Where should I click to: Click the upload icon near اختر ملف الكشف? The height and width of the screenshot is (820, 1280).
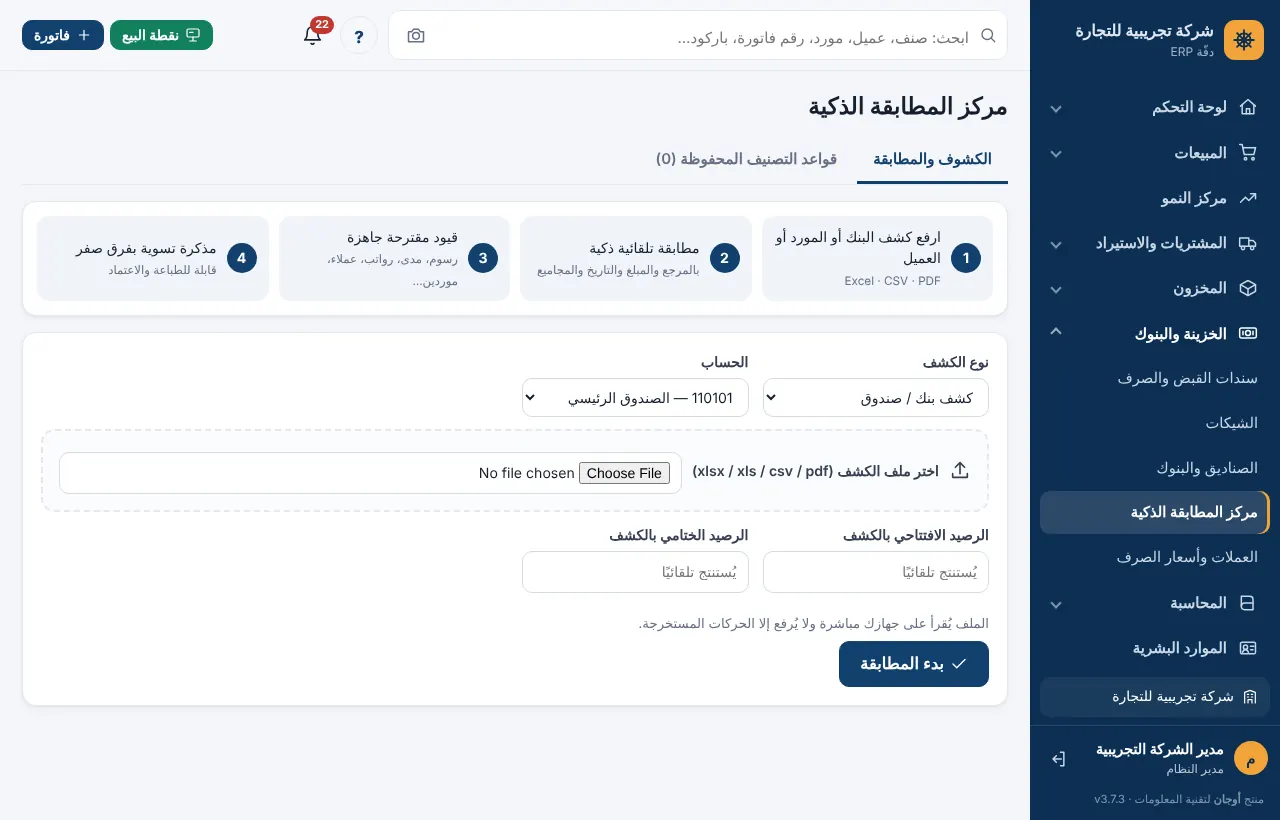point(960,471)
